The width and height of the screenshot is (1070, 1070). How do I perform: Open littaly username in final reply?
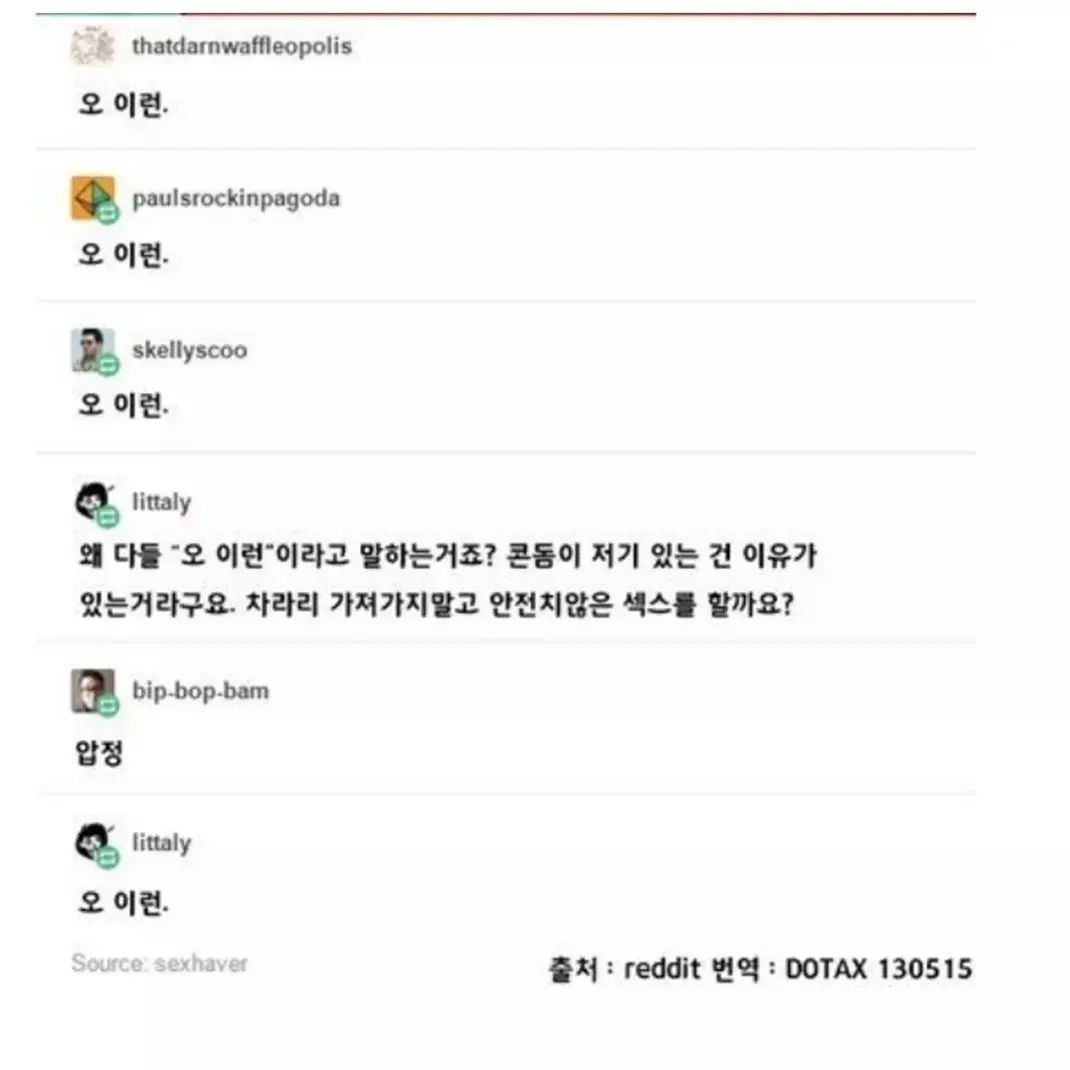click(x=161, y=843)
